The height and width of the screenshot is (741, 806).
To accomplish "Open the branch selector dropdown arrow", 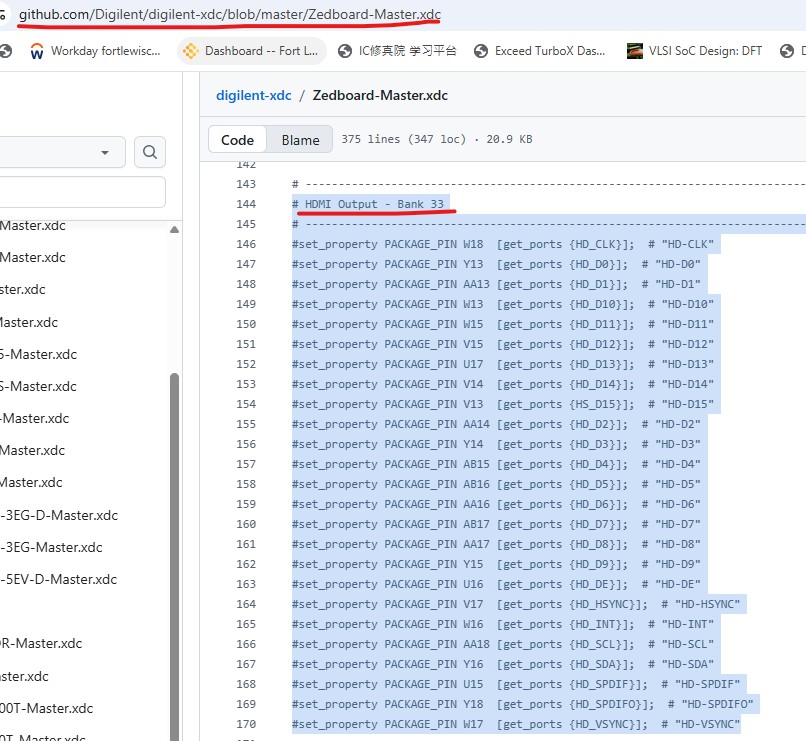I will click(105, 152).
